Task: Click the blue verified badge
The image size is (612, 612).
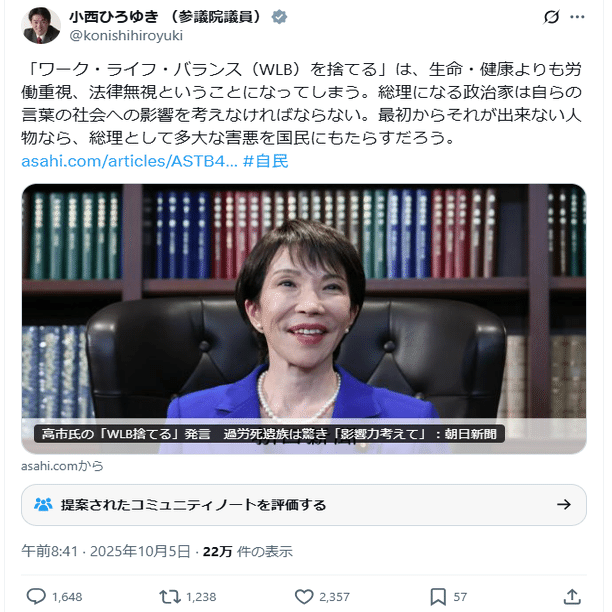Action: 279,17
